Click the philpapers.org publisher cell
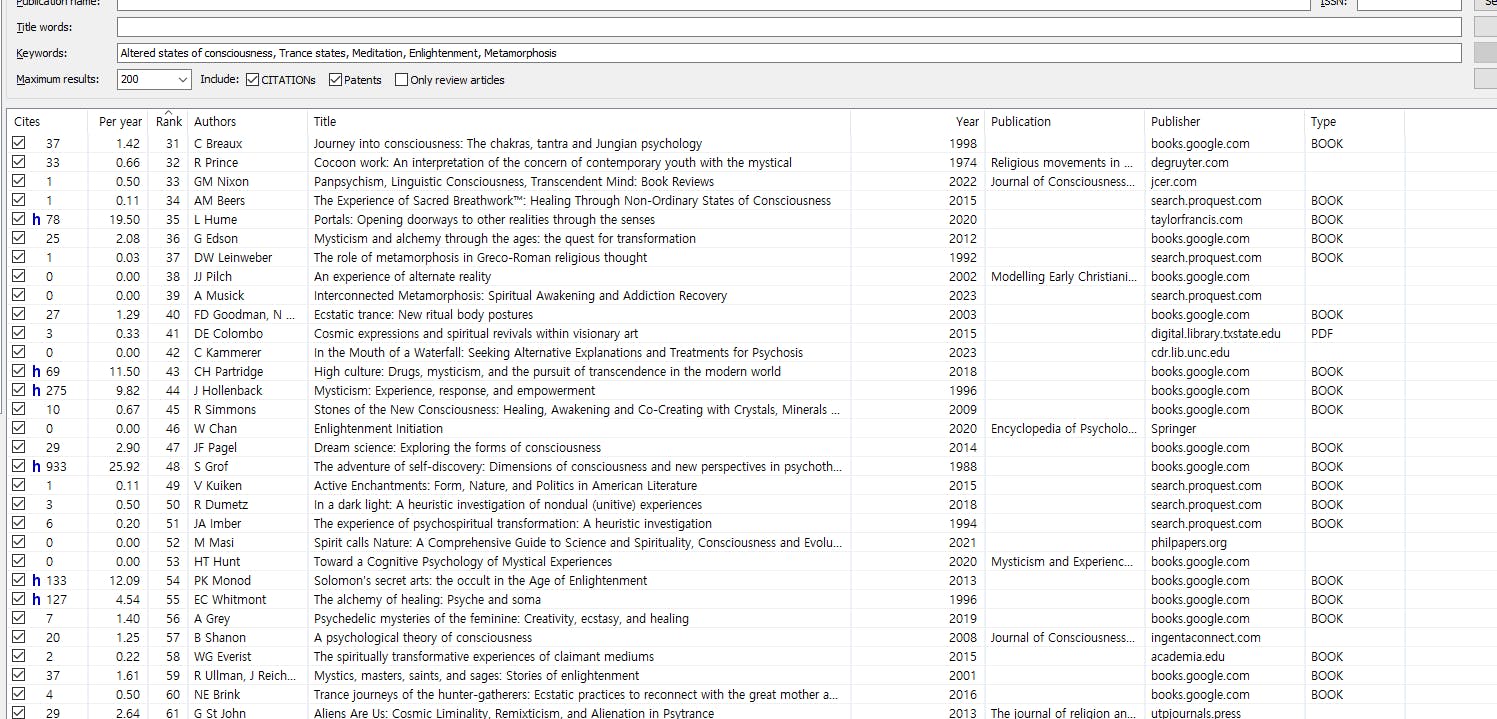1497x719 pixels. (x=1188, y=543)
